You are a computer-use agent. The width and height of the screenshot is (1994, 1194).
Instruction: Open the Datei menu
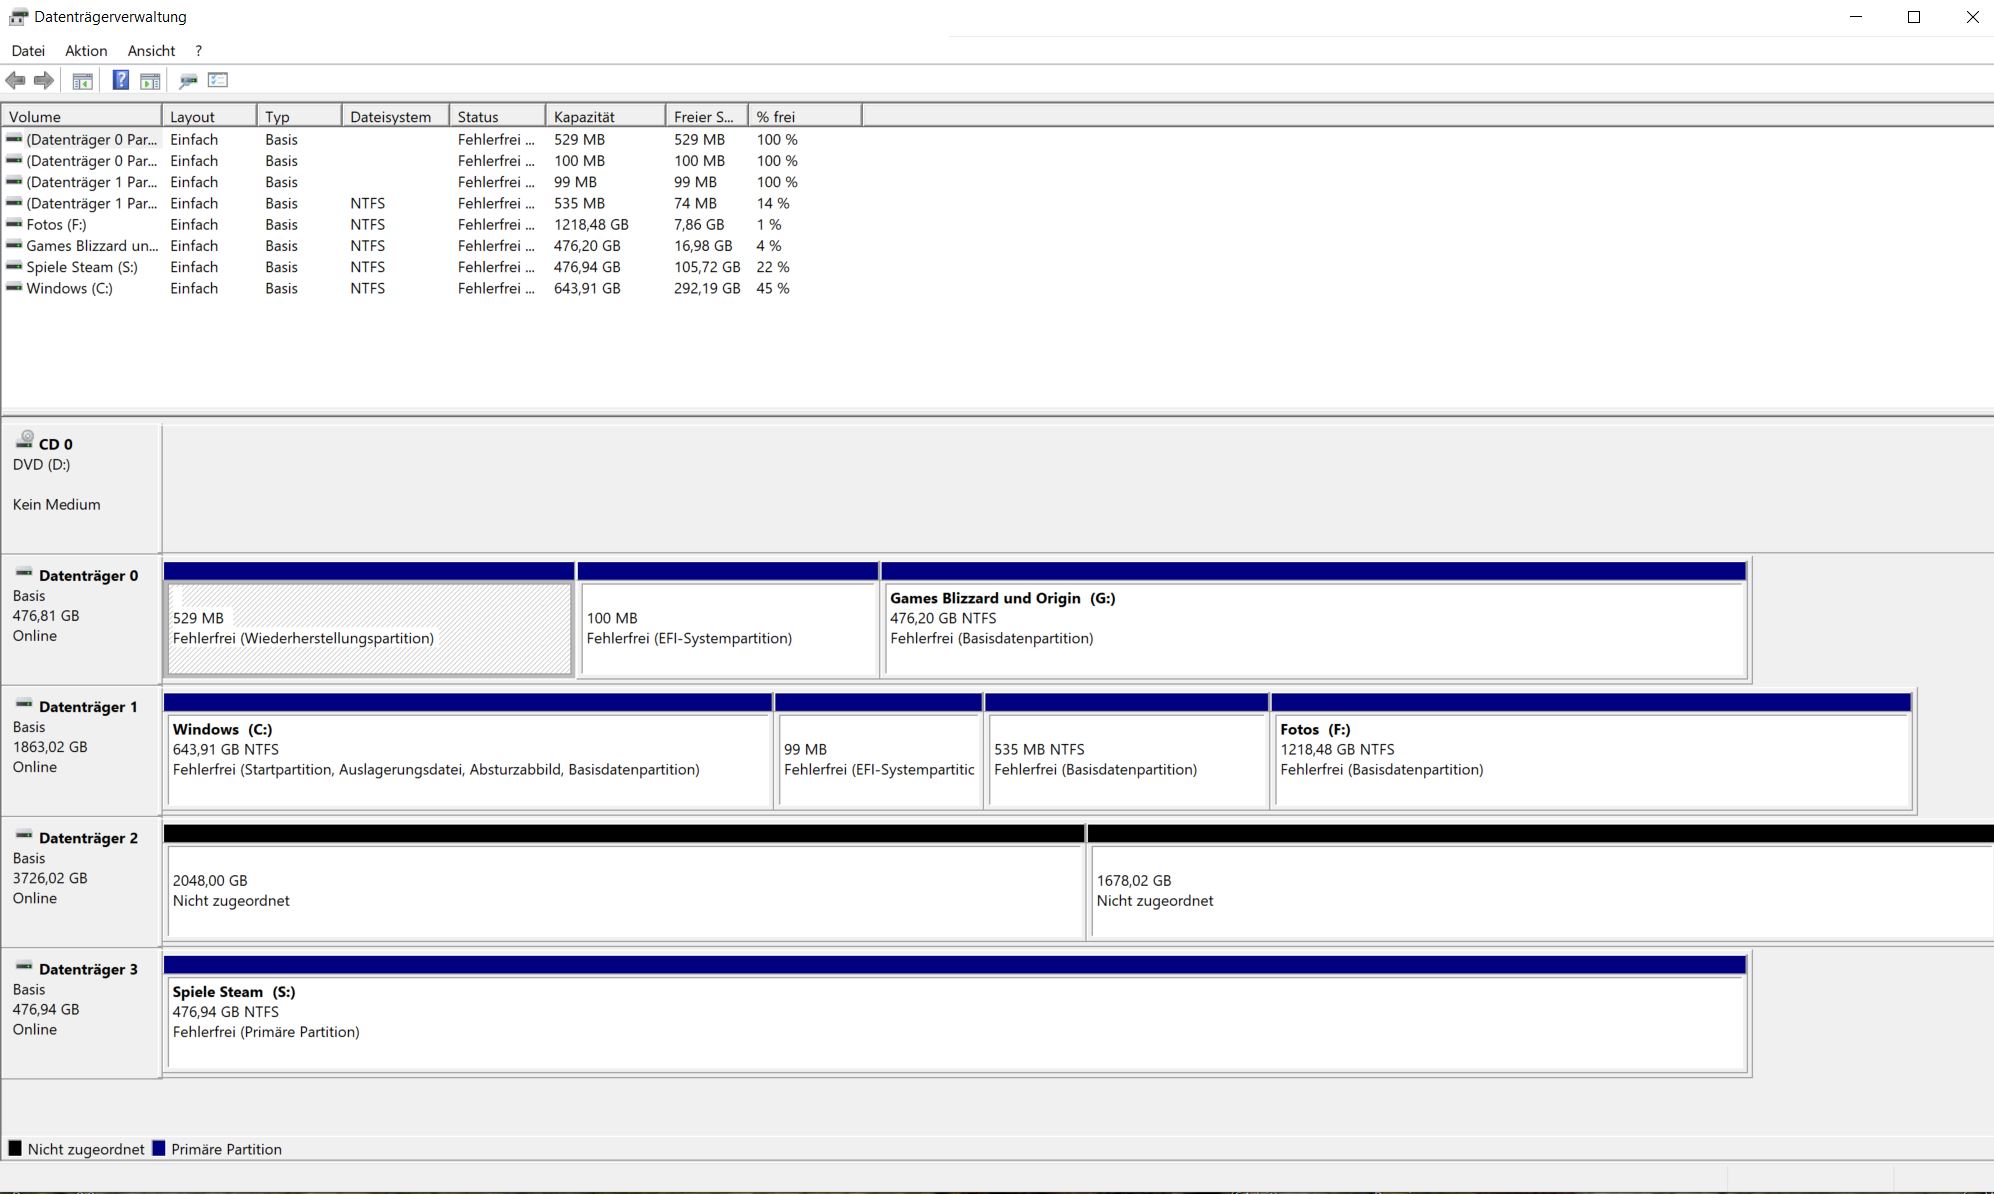(28, 50)
